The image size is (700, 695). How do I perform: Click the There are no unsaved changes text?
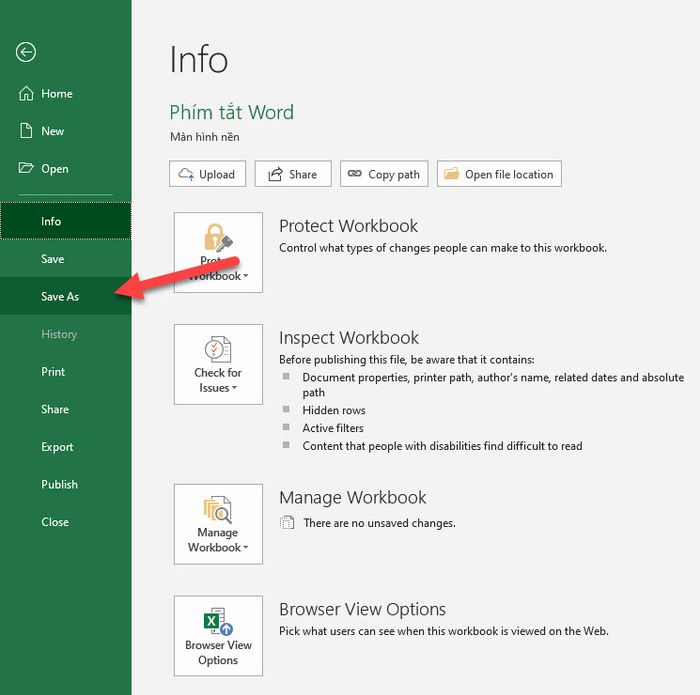tap(379, 523)
